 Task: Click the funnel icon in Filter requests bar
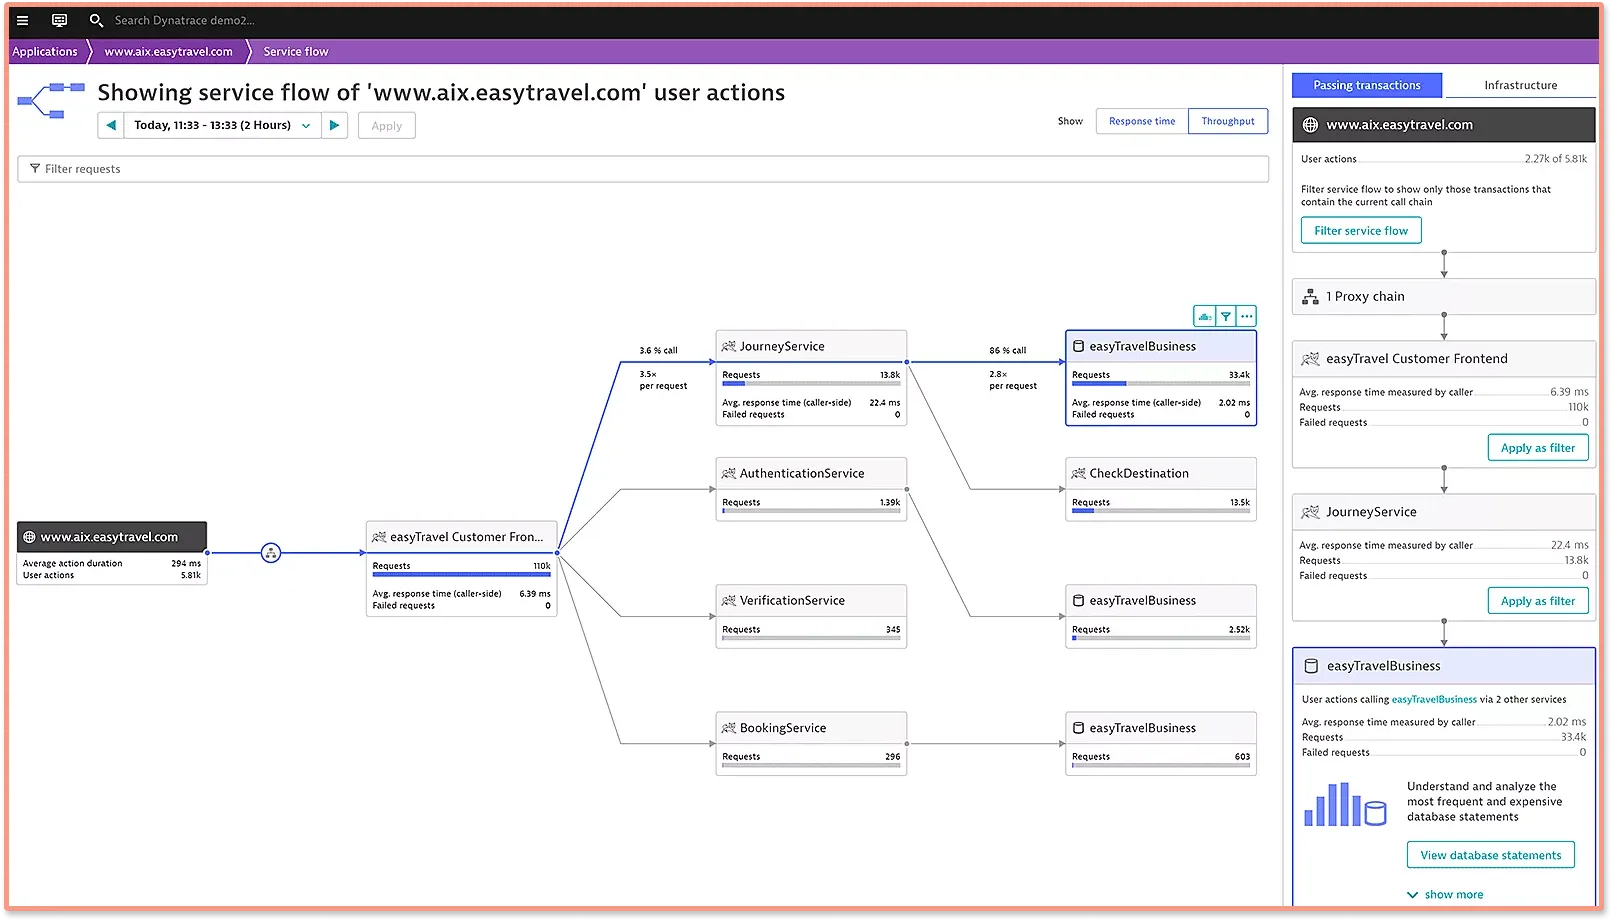click(35, 169)
